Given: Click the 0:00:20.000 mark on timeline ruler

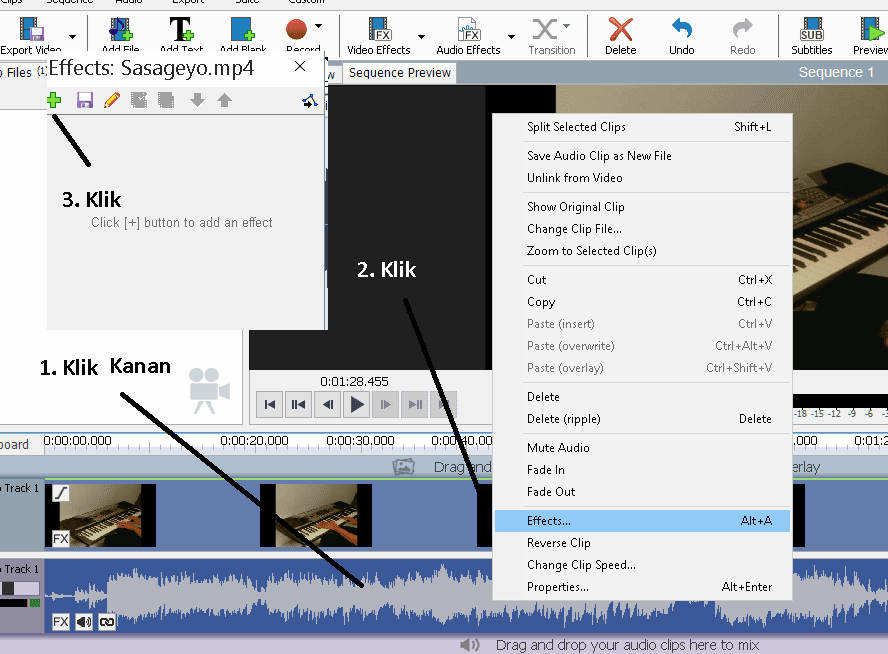Looking at the screenshot, I should point(254,441).
